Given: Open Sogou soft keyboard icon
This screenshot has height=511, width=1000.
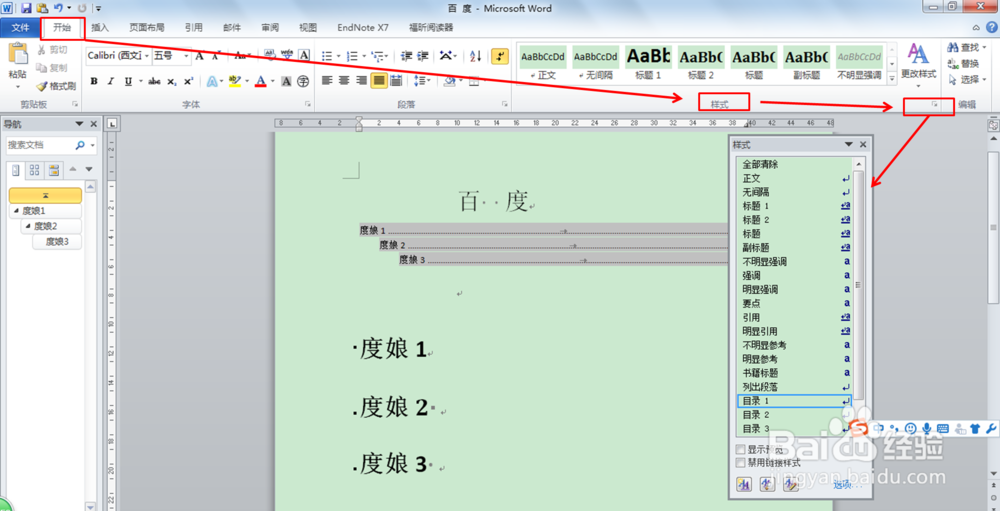Looking at the screenshot, I should pyautogui.click(x=943, y=428).
